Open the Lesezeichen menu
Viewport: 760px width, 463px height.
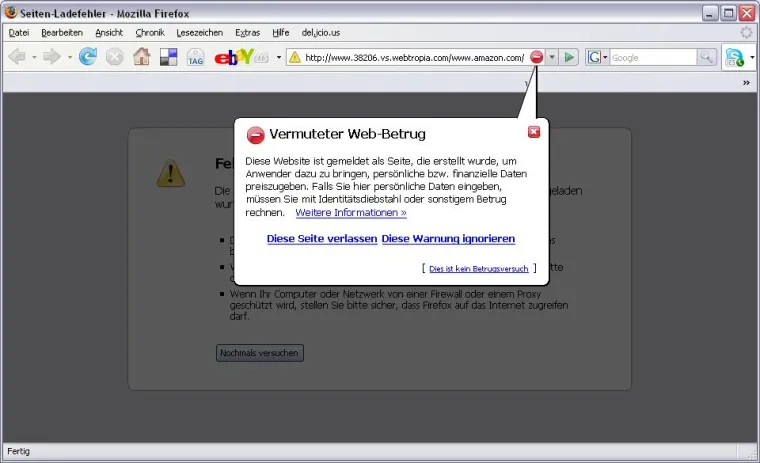[x=200, y=32]
